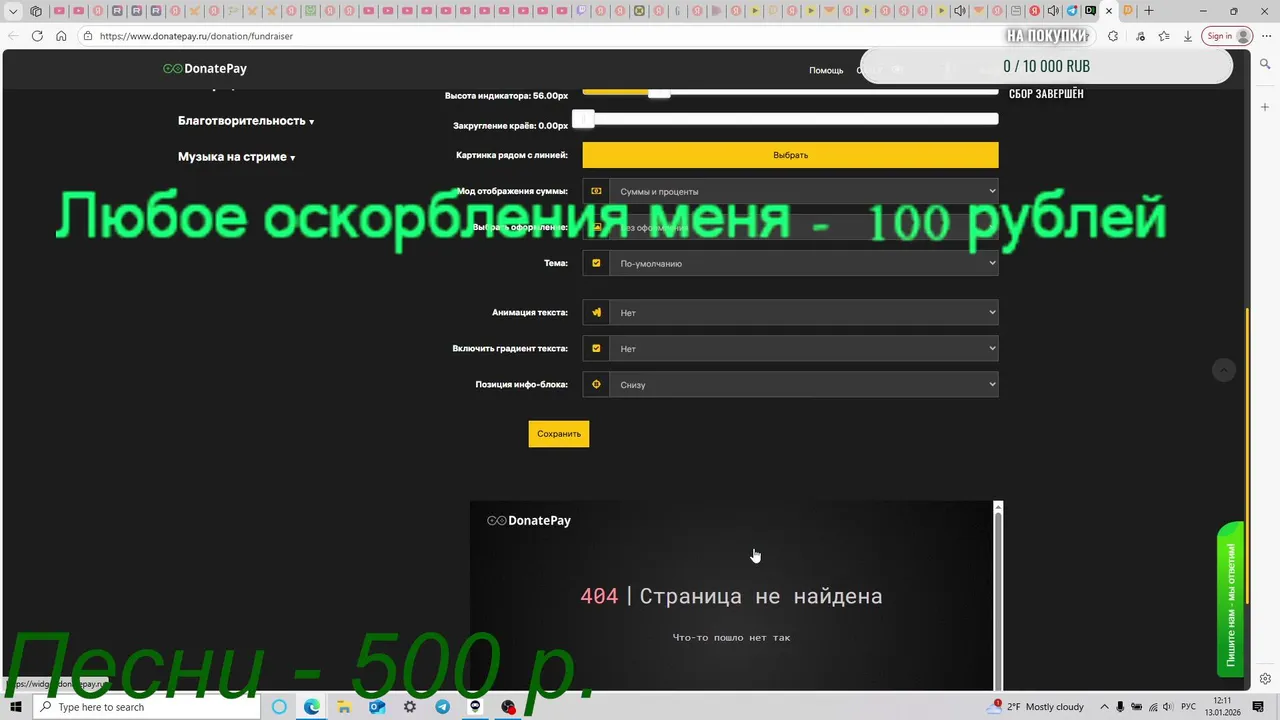The height and width of the screenshot is (720, 1280).
Task: Open the workspaces icon beside tab search
Action: click(36, 11)
